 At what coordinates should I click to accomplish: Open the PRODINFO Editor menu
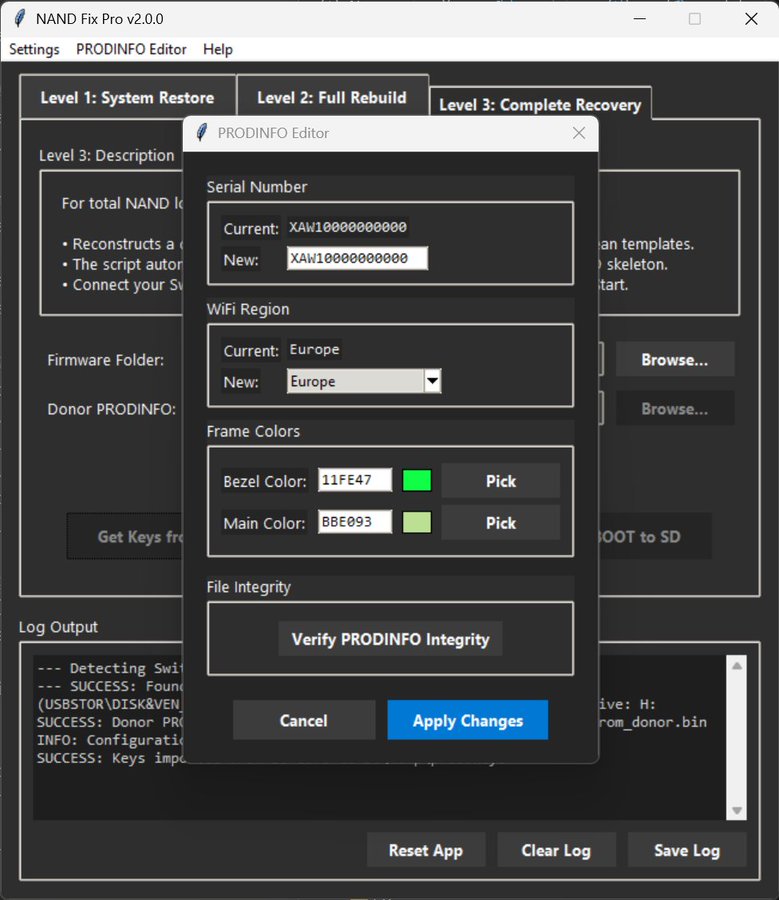tap(131, 49)
